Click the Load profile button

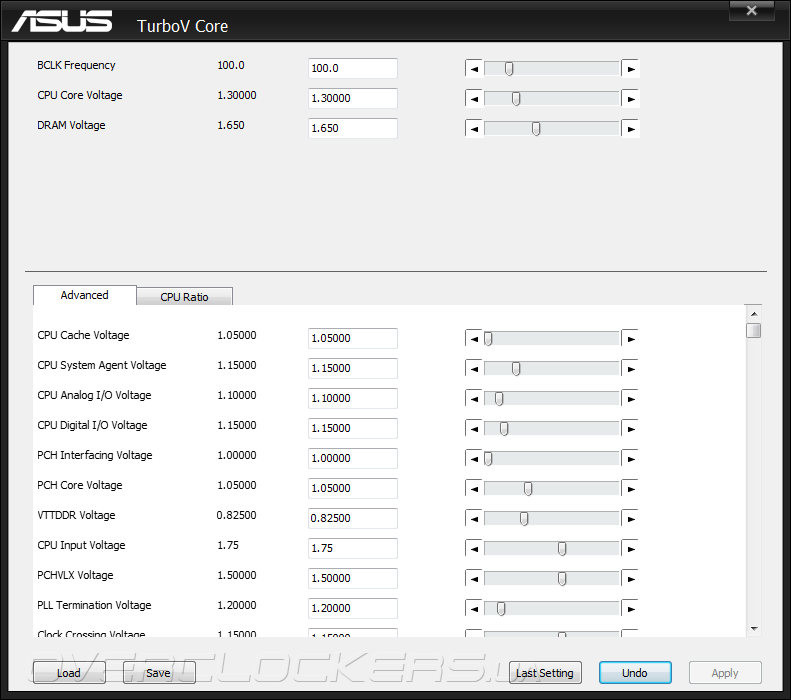click(x=69, y=673)
